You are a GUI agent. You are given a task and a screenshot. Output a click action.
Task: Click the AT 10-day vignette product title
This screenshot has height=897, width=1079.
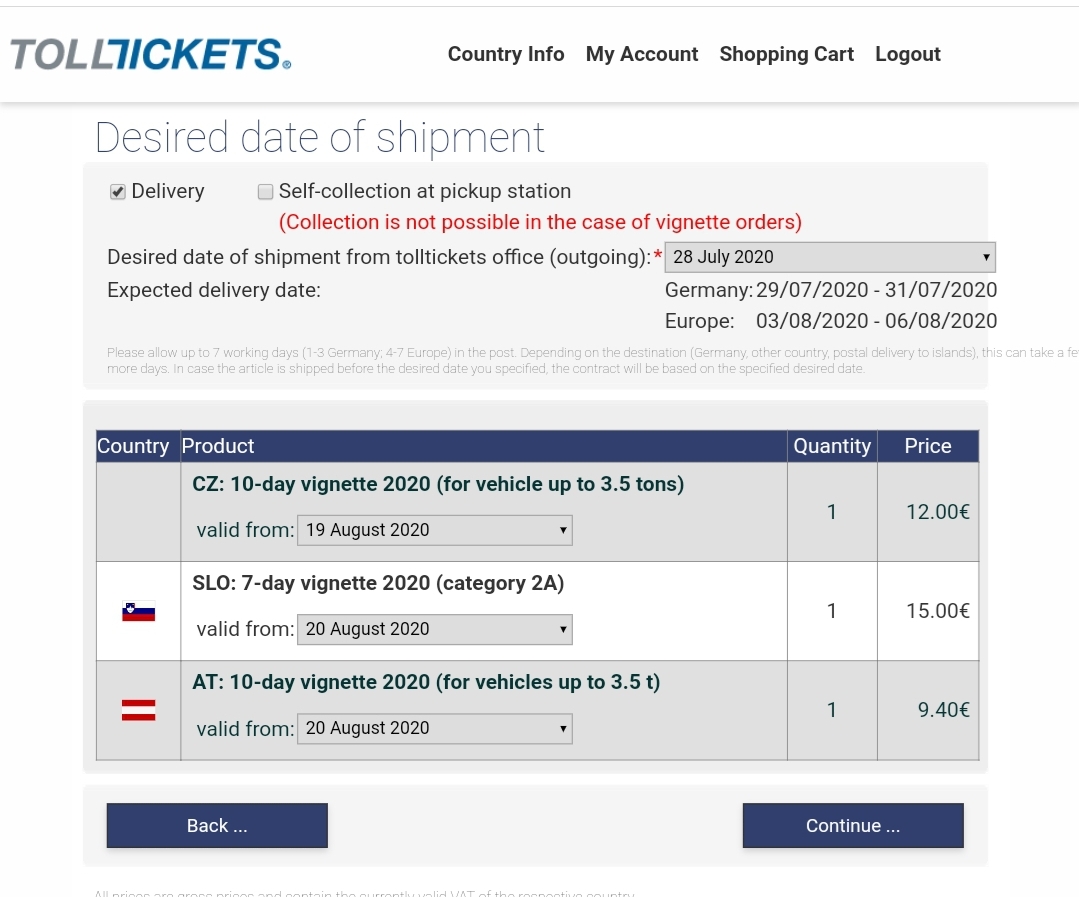tap(426, 682)
